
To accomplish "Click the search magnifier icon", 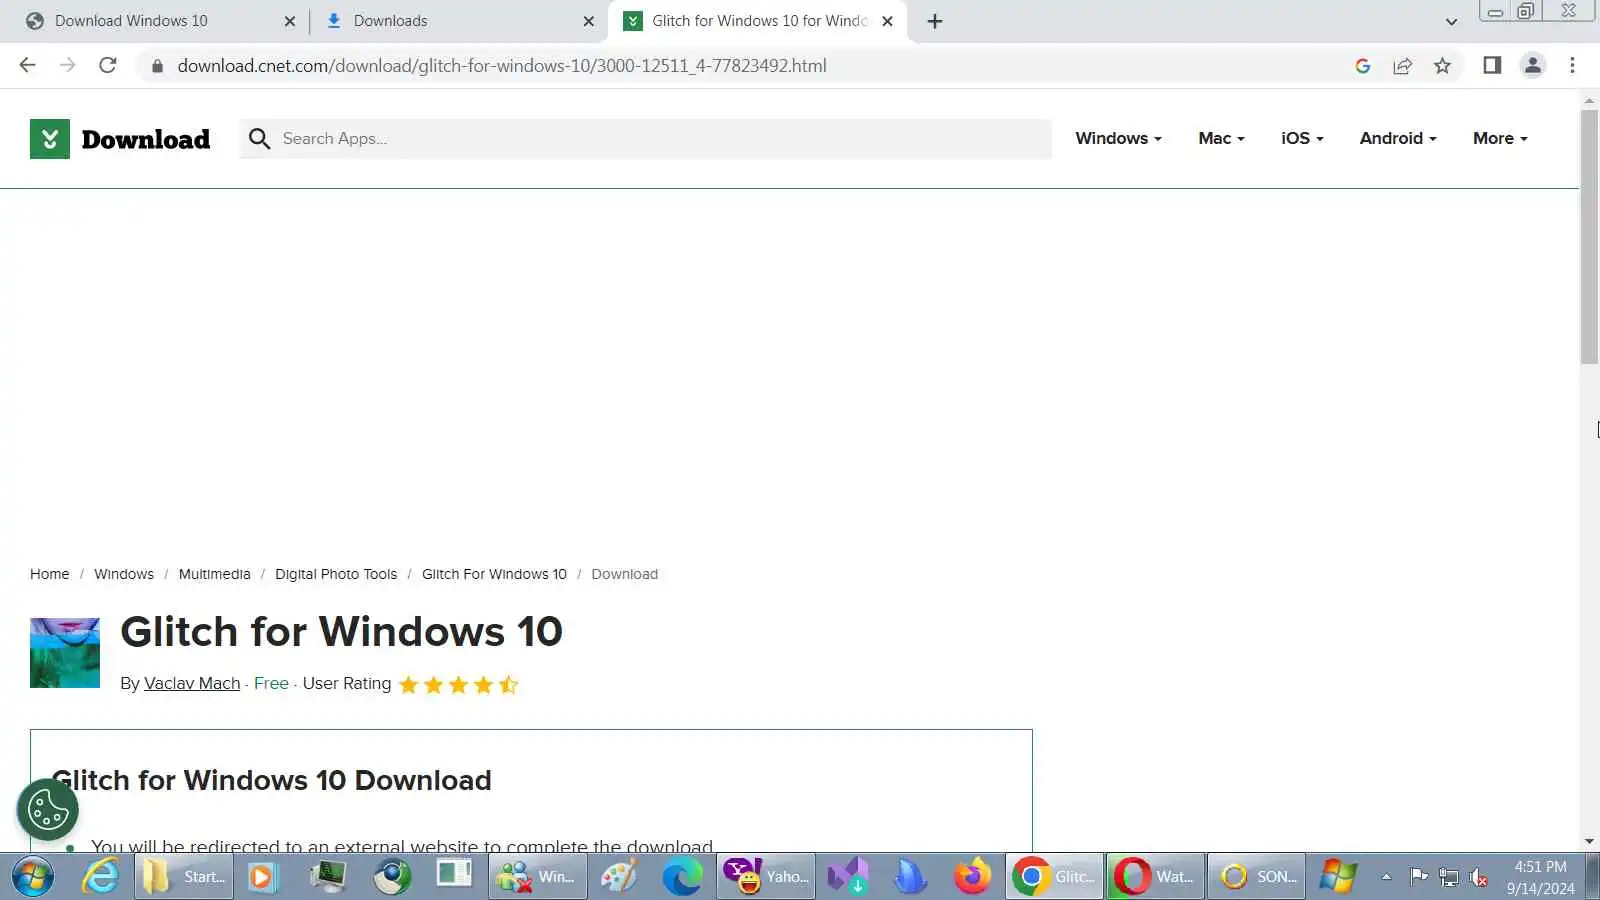I will pos(259,139).
